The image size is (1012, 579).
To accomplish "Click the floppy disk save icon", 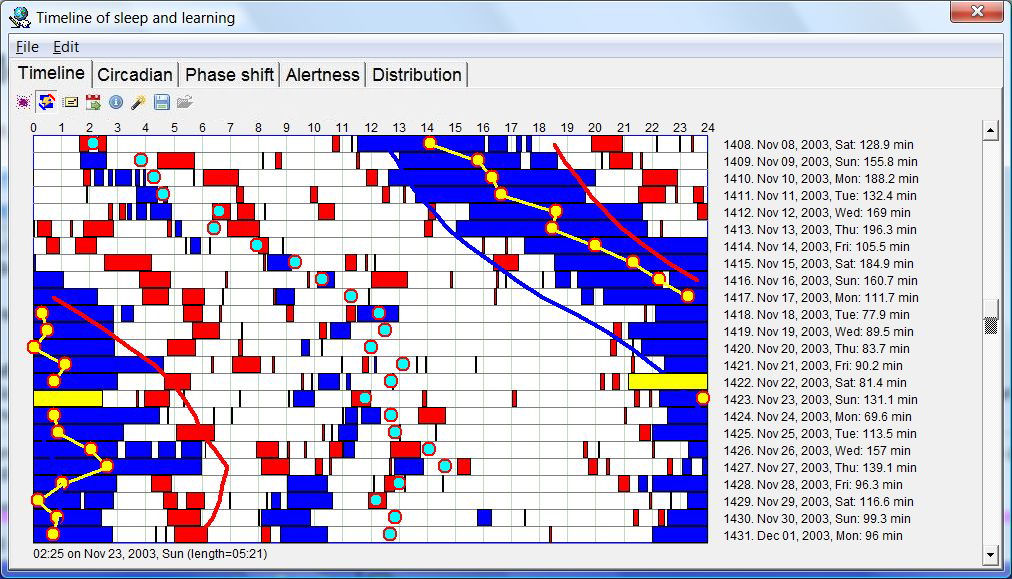I will (x=162, y=102).
